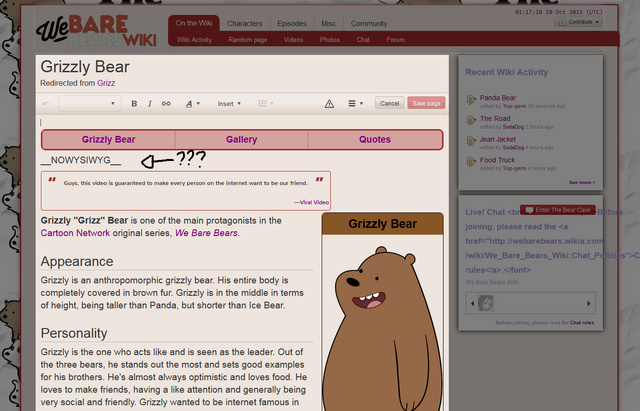The height and width of the screenshot is (411, 640).
Task: Click the __NOWYSIWYG__ text in editor
Action: [x=81, y=160]
